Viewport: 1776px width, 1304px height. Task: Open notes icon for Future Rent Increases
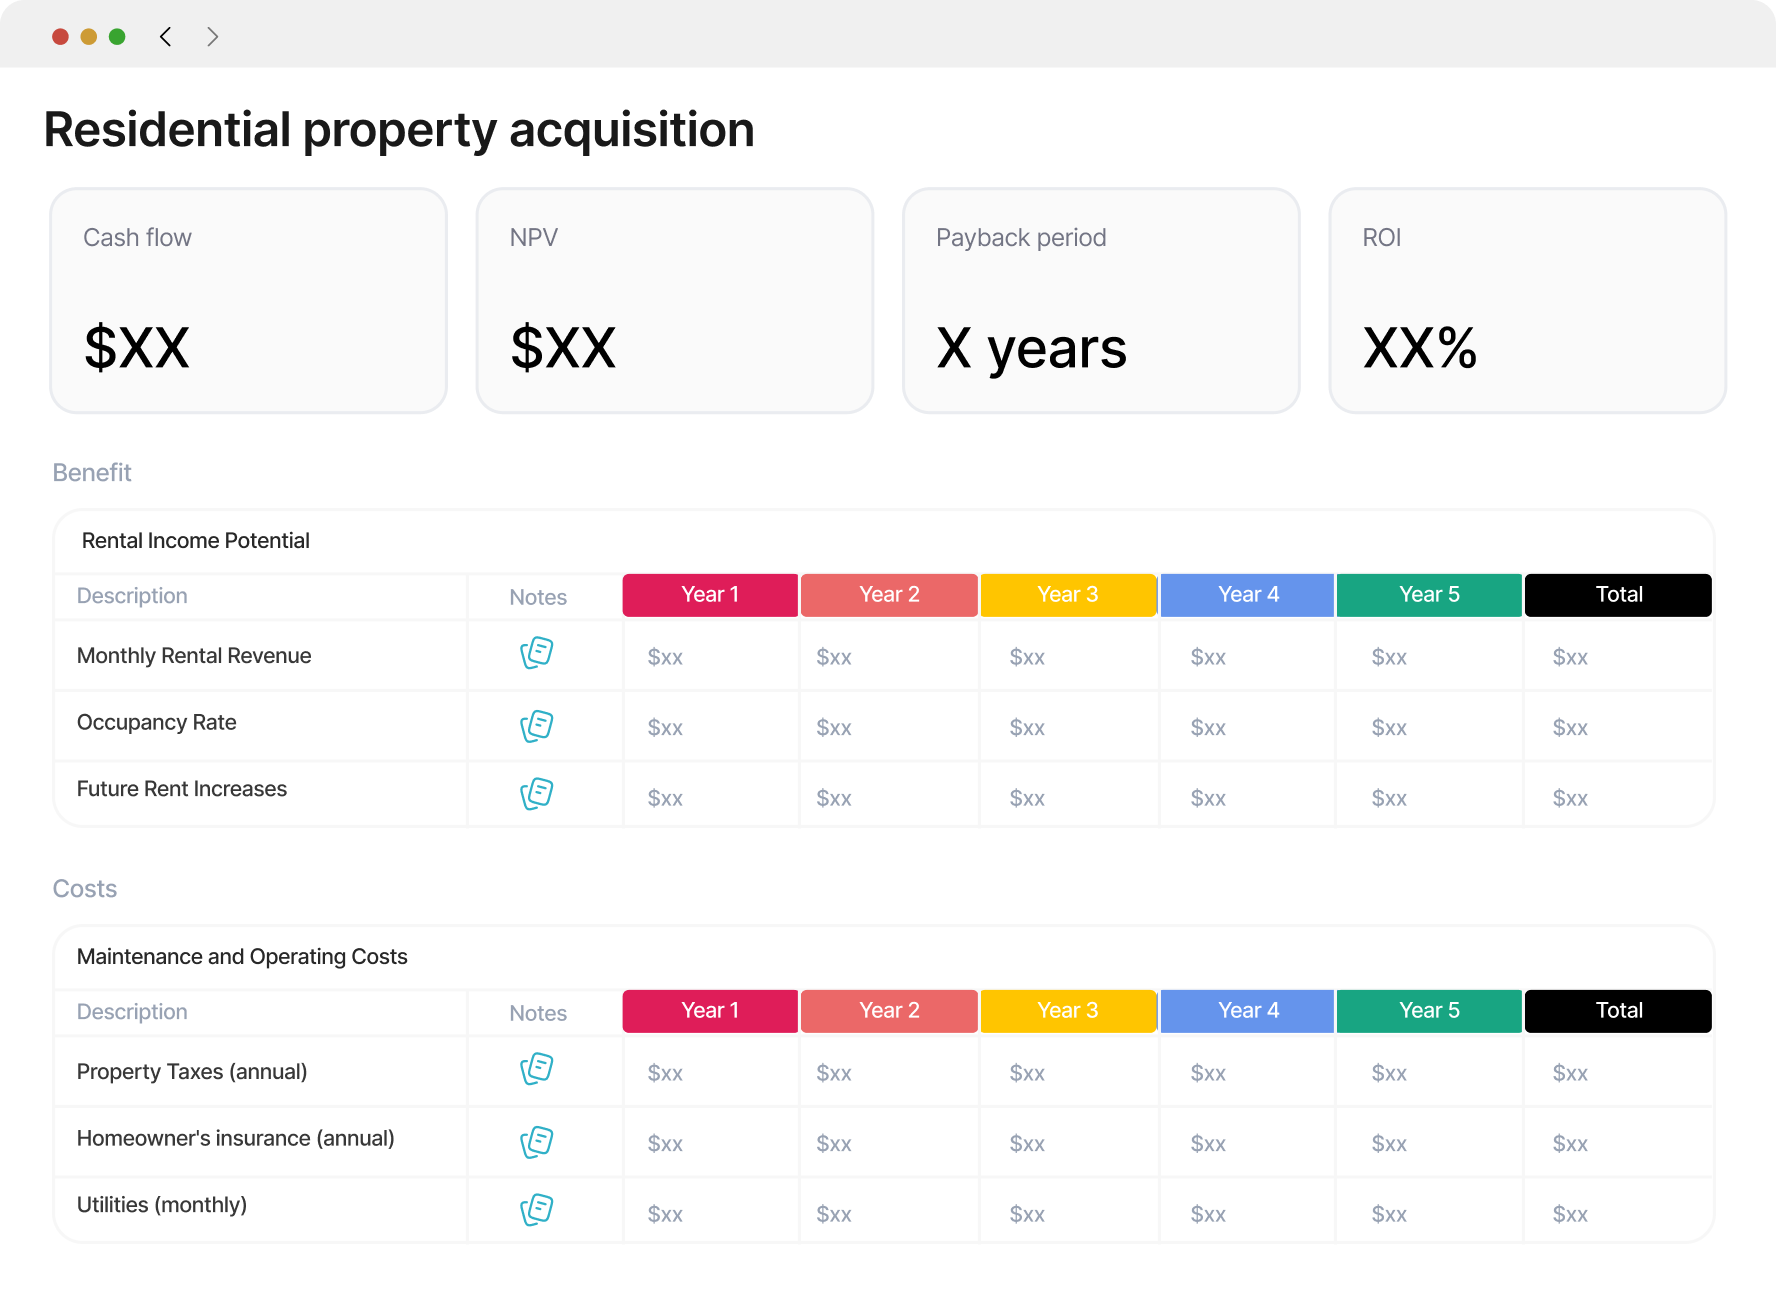click(537, 794)
